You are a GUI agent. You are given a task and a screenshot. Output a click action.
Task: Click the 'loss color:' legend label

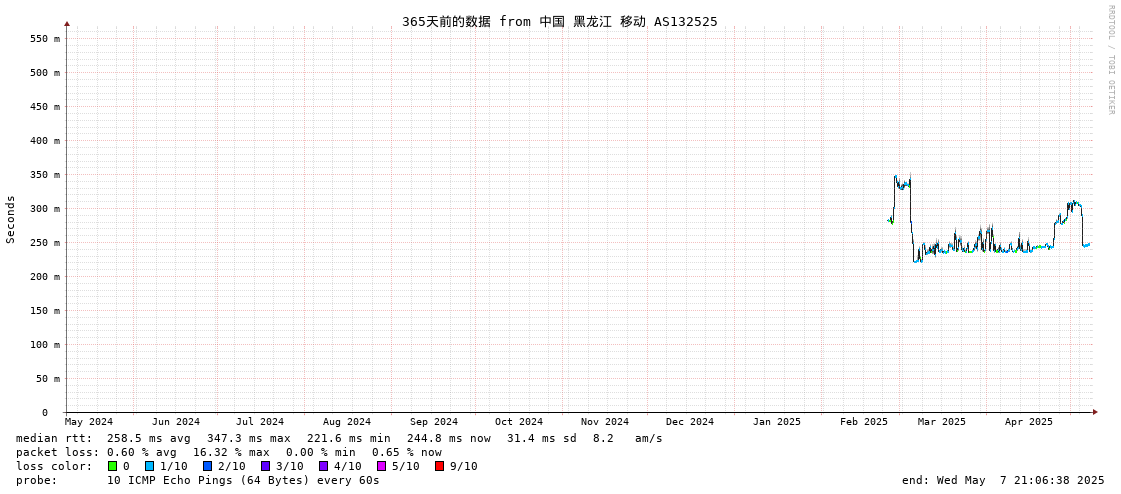click(54, 466)
